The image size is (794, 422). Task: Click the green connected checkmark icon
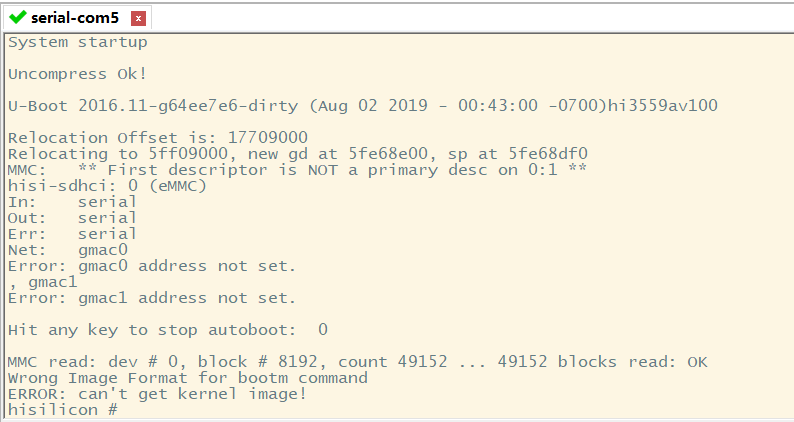pyautogui.click(x=18, y=17)
